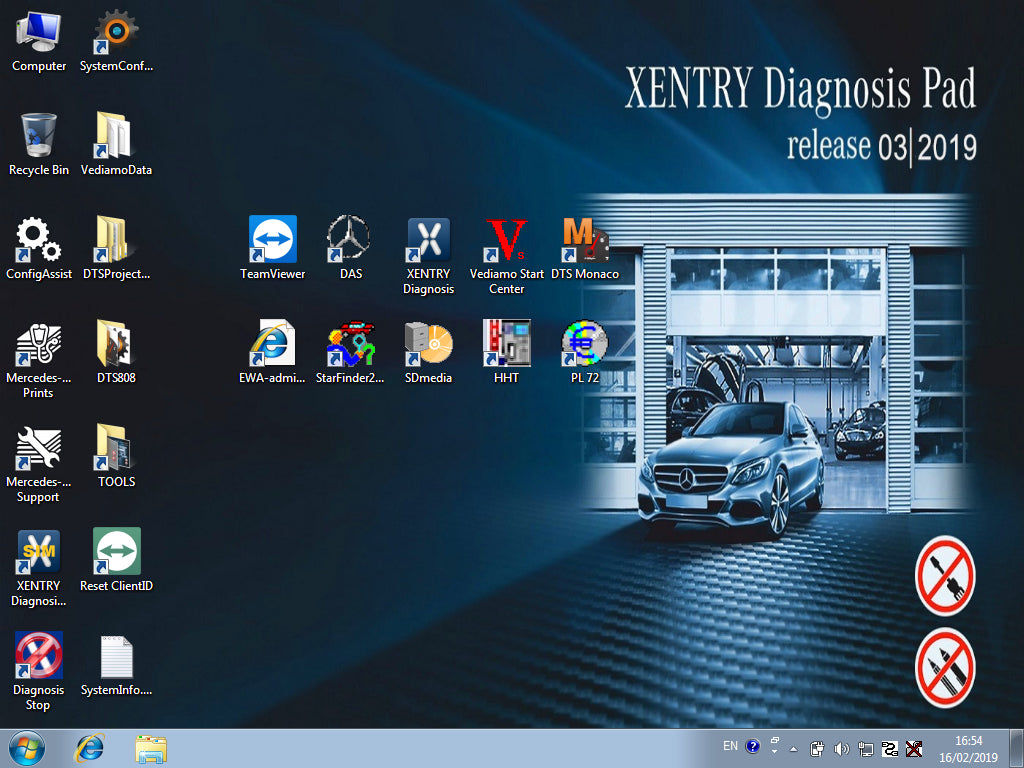Open the DAS diagnostic application

pos(350,240)
